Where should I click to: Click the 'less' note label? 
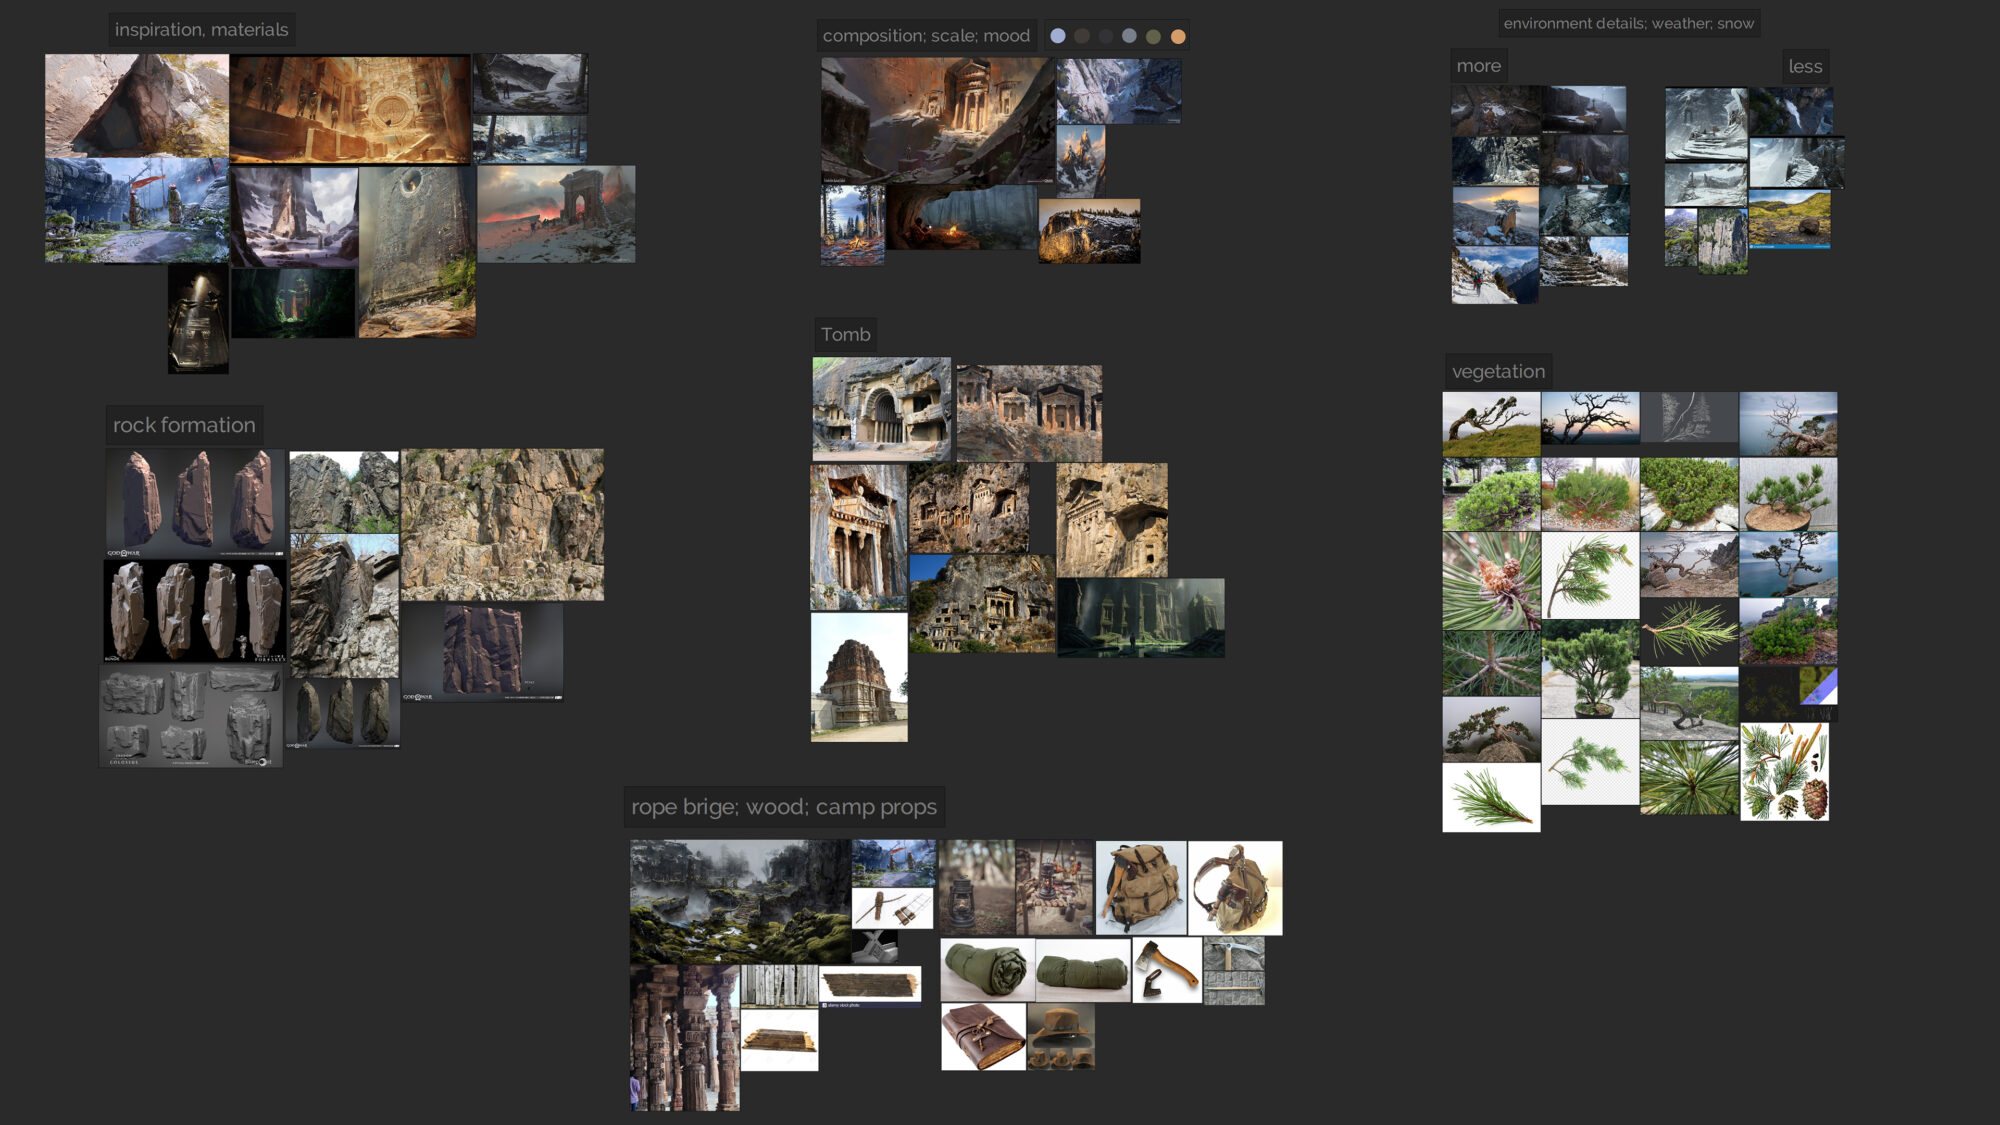click(1805, 67)
